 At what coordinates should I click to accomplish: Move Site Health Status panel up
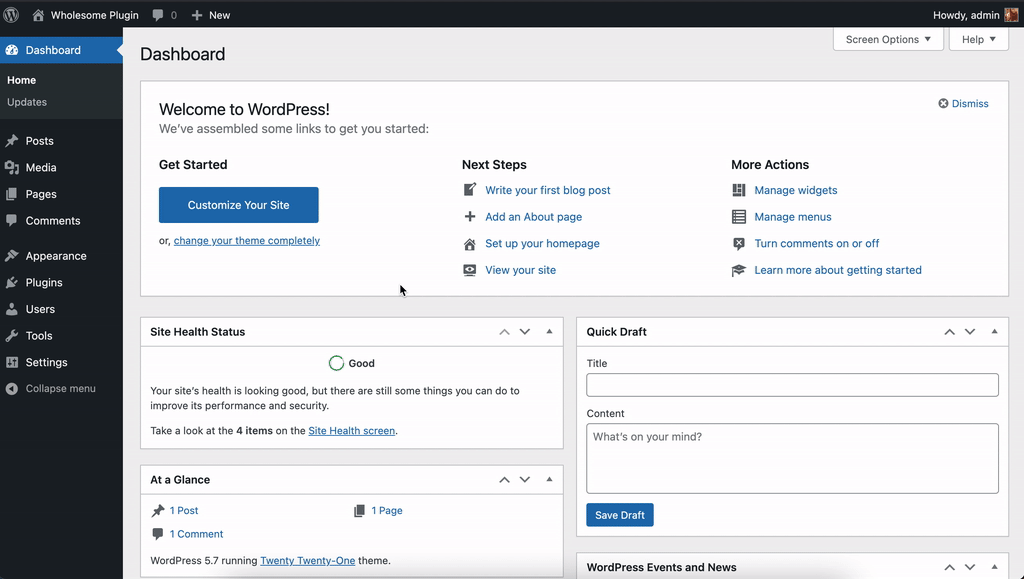[504, 332]
